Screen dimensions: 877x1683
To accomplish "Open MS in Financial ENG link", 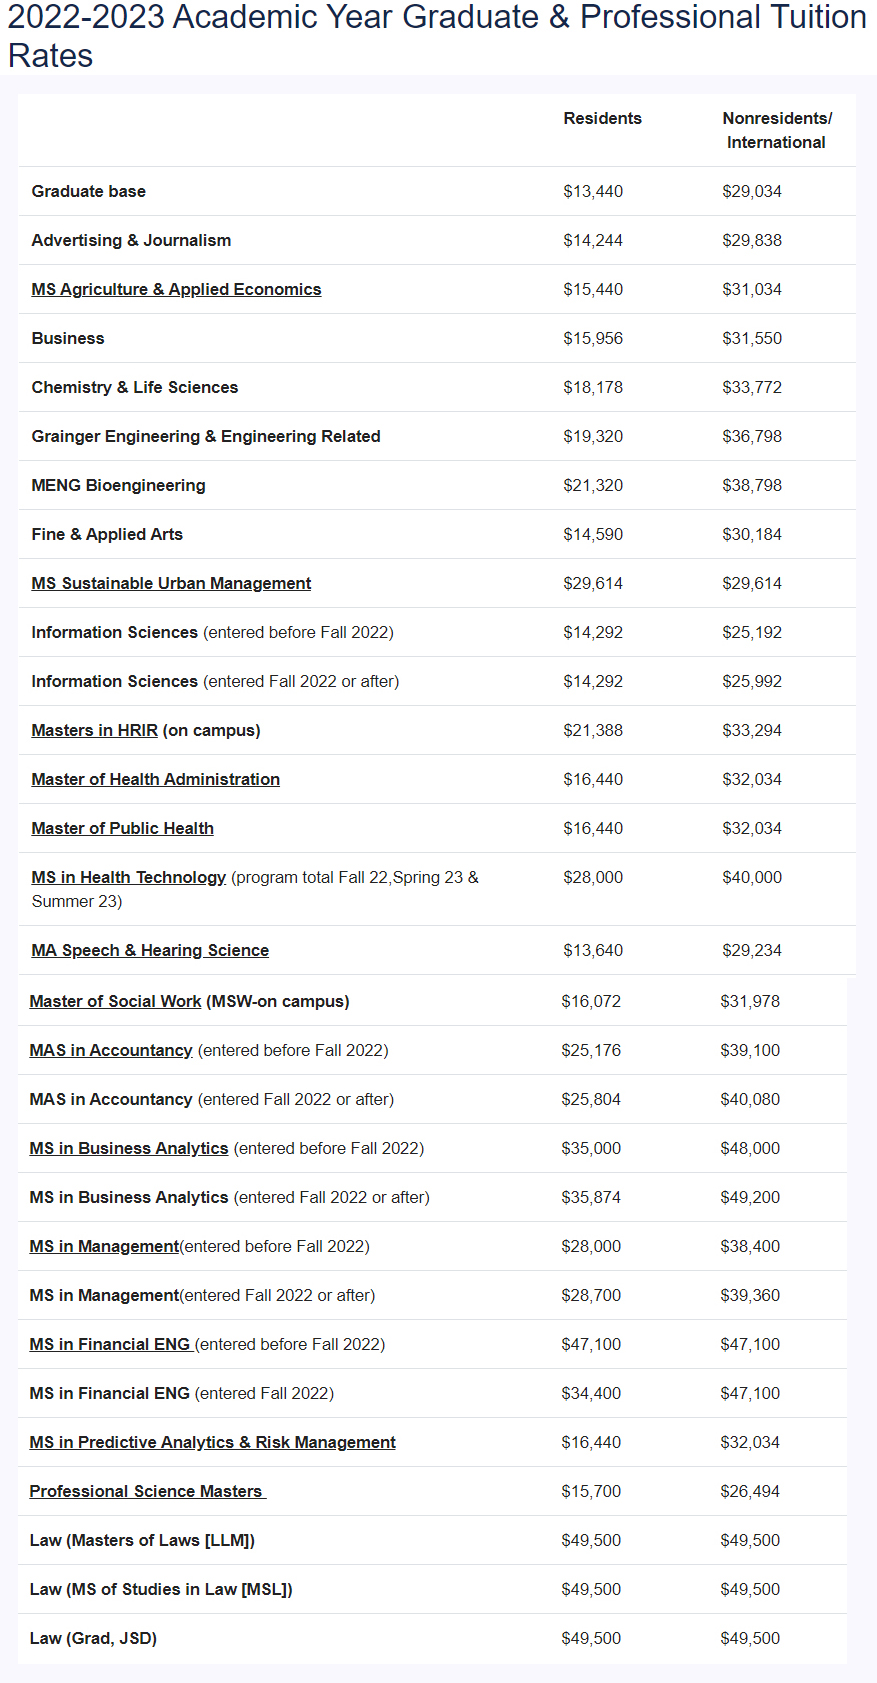I will (109, 1344).
